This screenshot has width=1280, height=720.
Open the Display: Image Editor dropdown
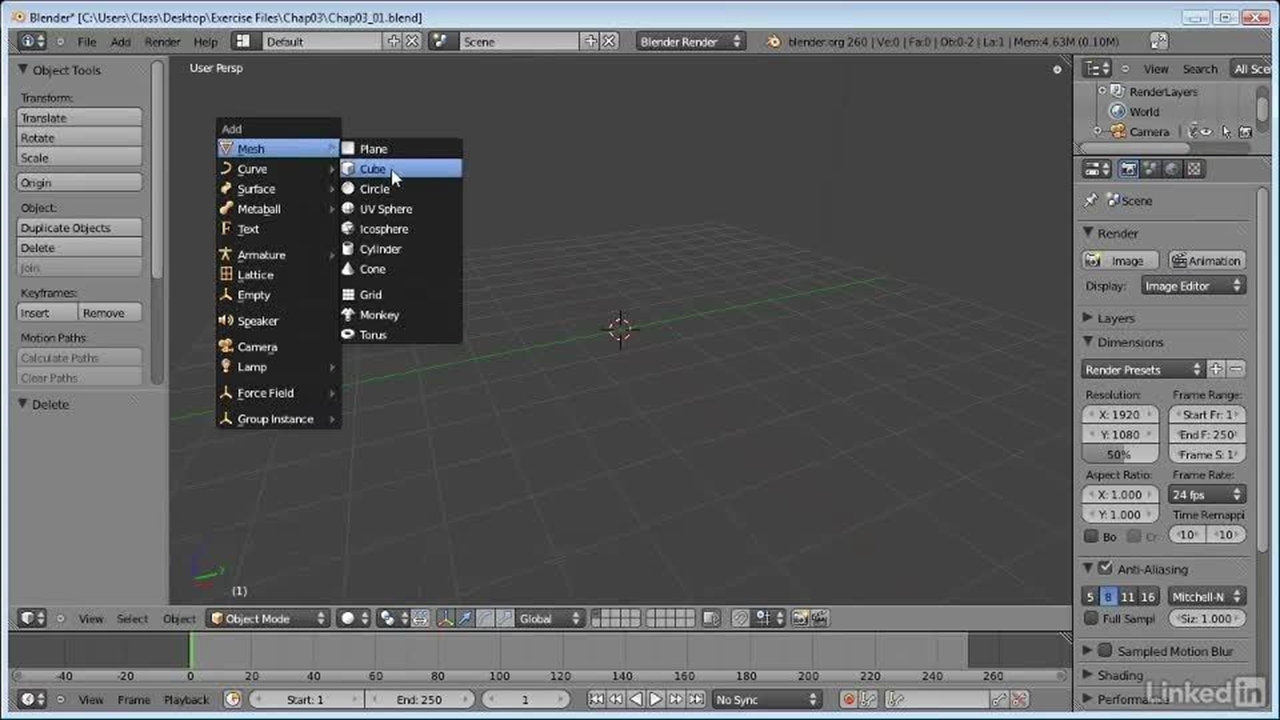click(x=1192, y=285)
